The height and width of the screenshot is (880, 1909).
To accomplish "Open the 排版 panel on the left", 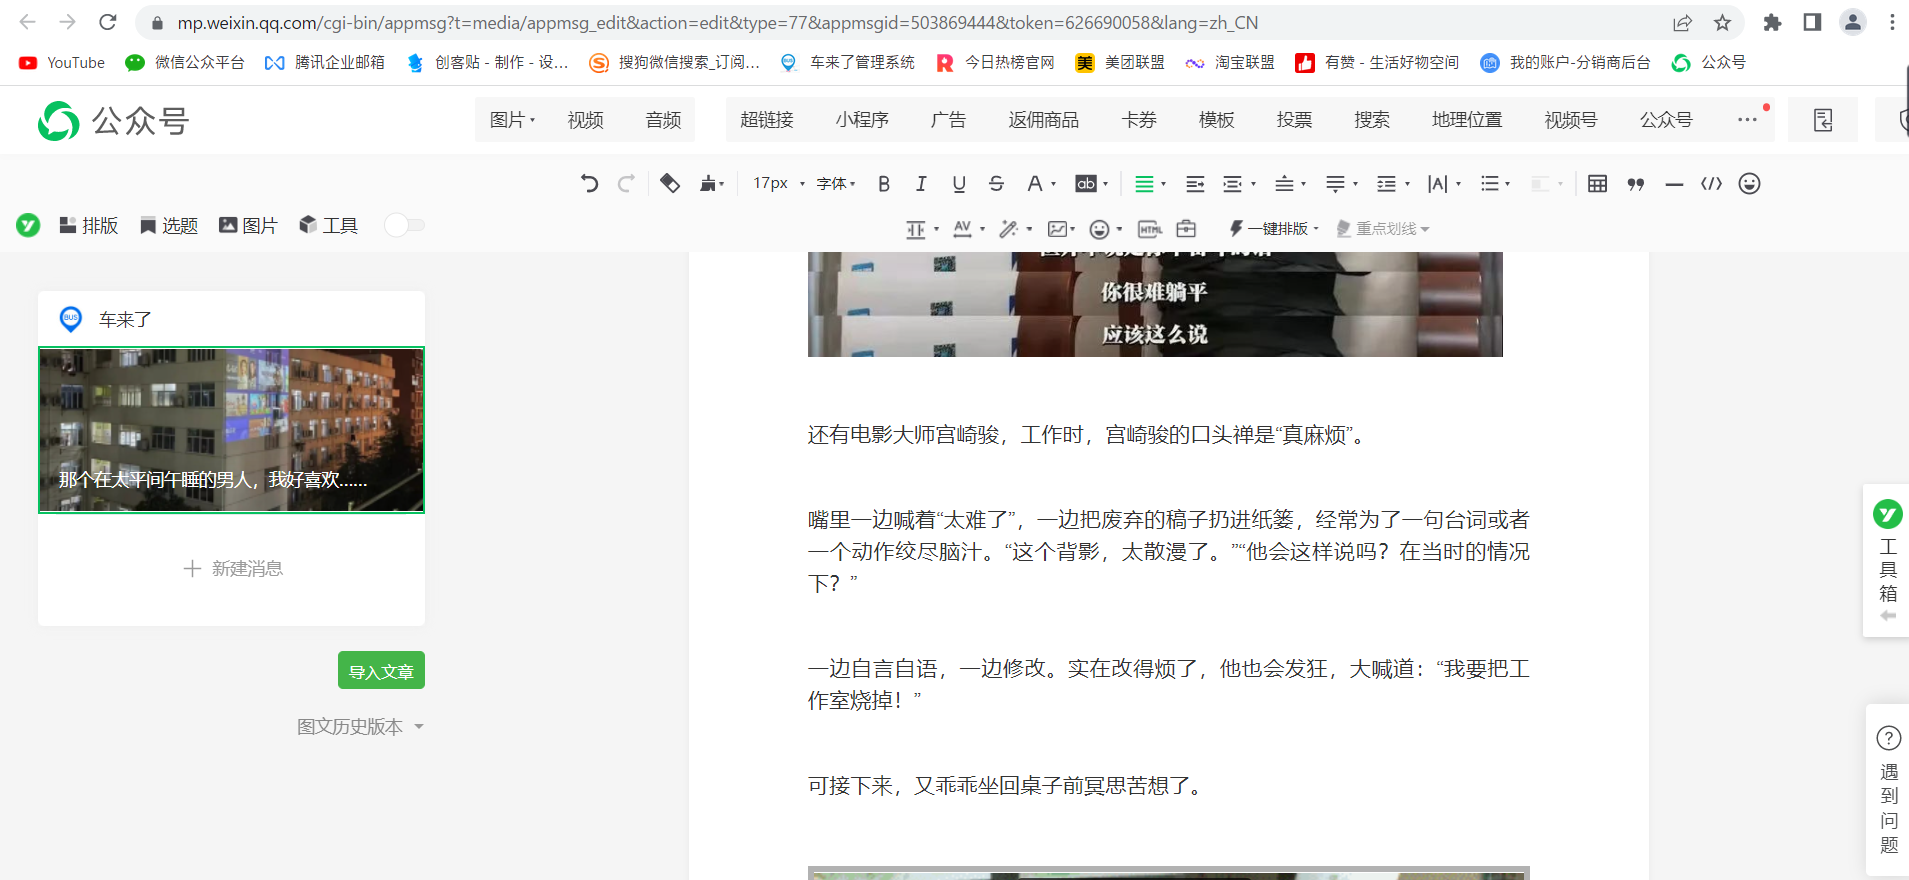I will (89, 225).
